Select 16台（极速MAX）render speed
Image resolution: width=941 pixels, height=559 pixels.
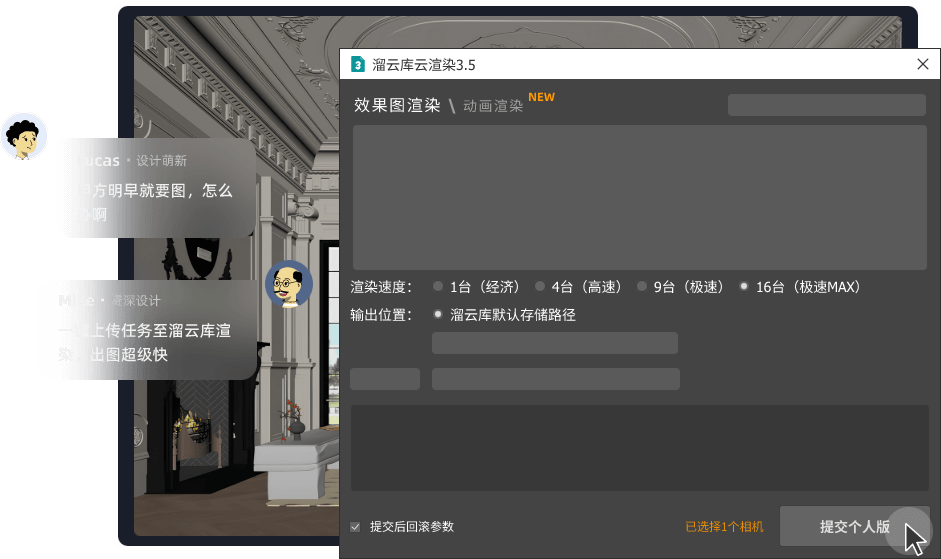pyautogui.click(x=744, y=287)
